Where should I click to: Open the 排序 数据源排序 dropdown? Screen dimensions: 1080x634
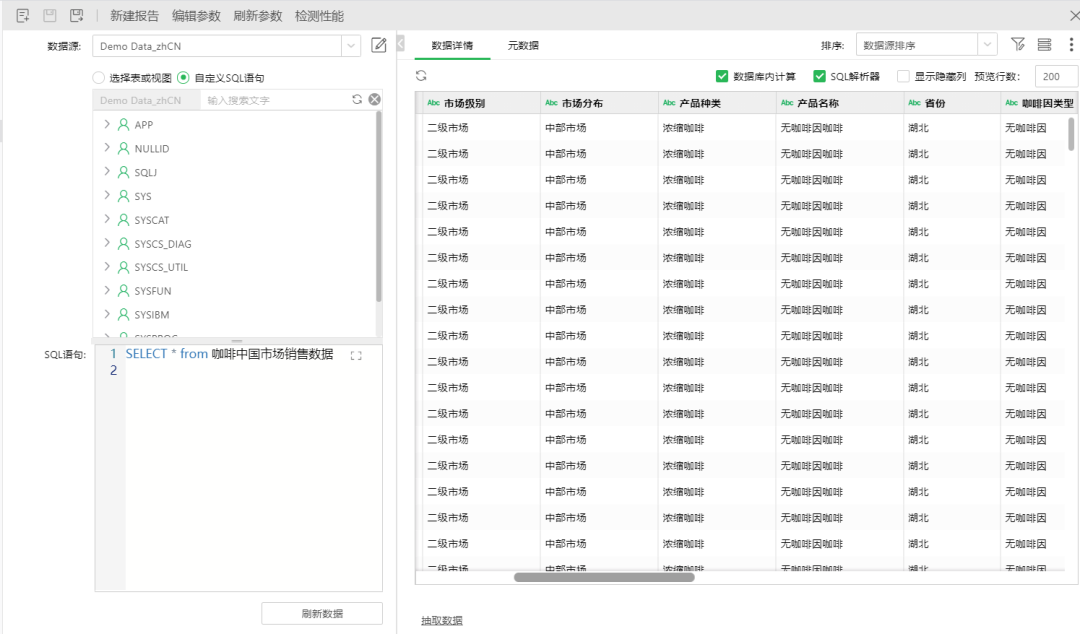coord(986,46)
